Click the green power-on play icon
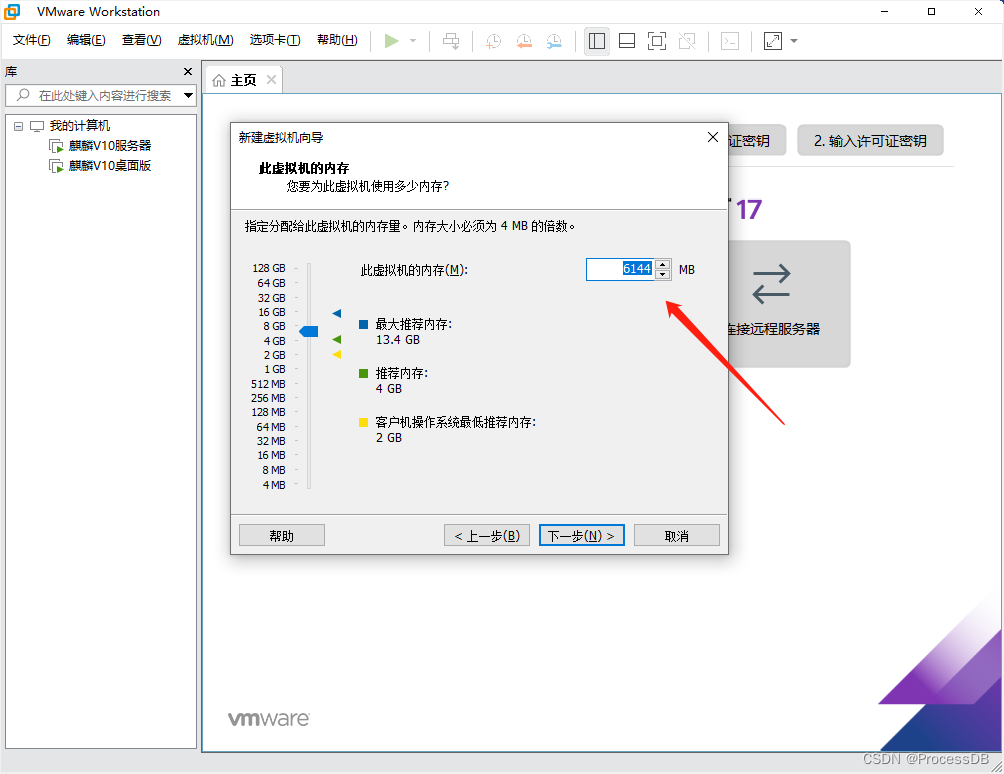This screenshot has height=774, width=1004. (x=391, y=41)
